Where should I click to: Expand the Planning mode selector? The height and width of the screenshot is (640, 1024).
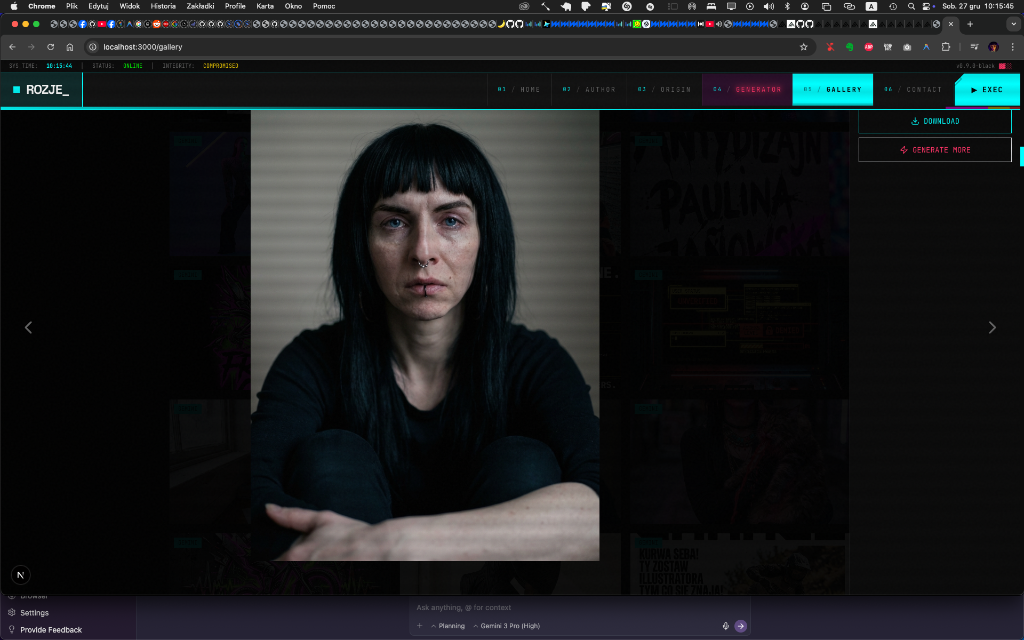click(x=448, y=626)
